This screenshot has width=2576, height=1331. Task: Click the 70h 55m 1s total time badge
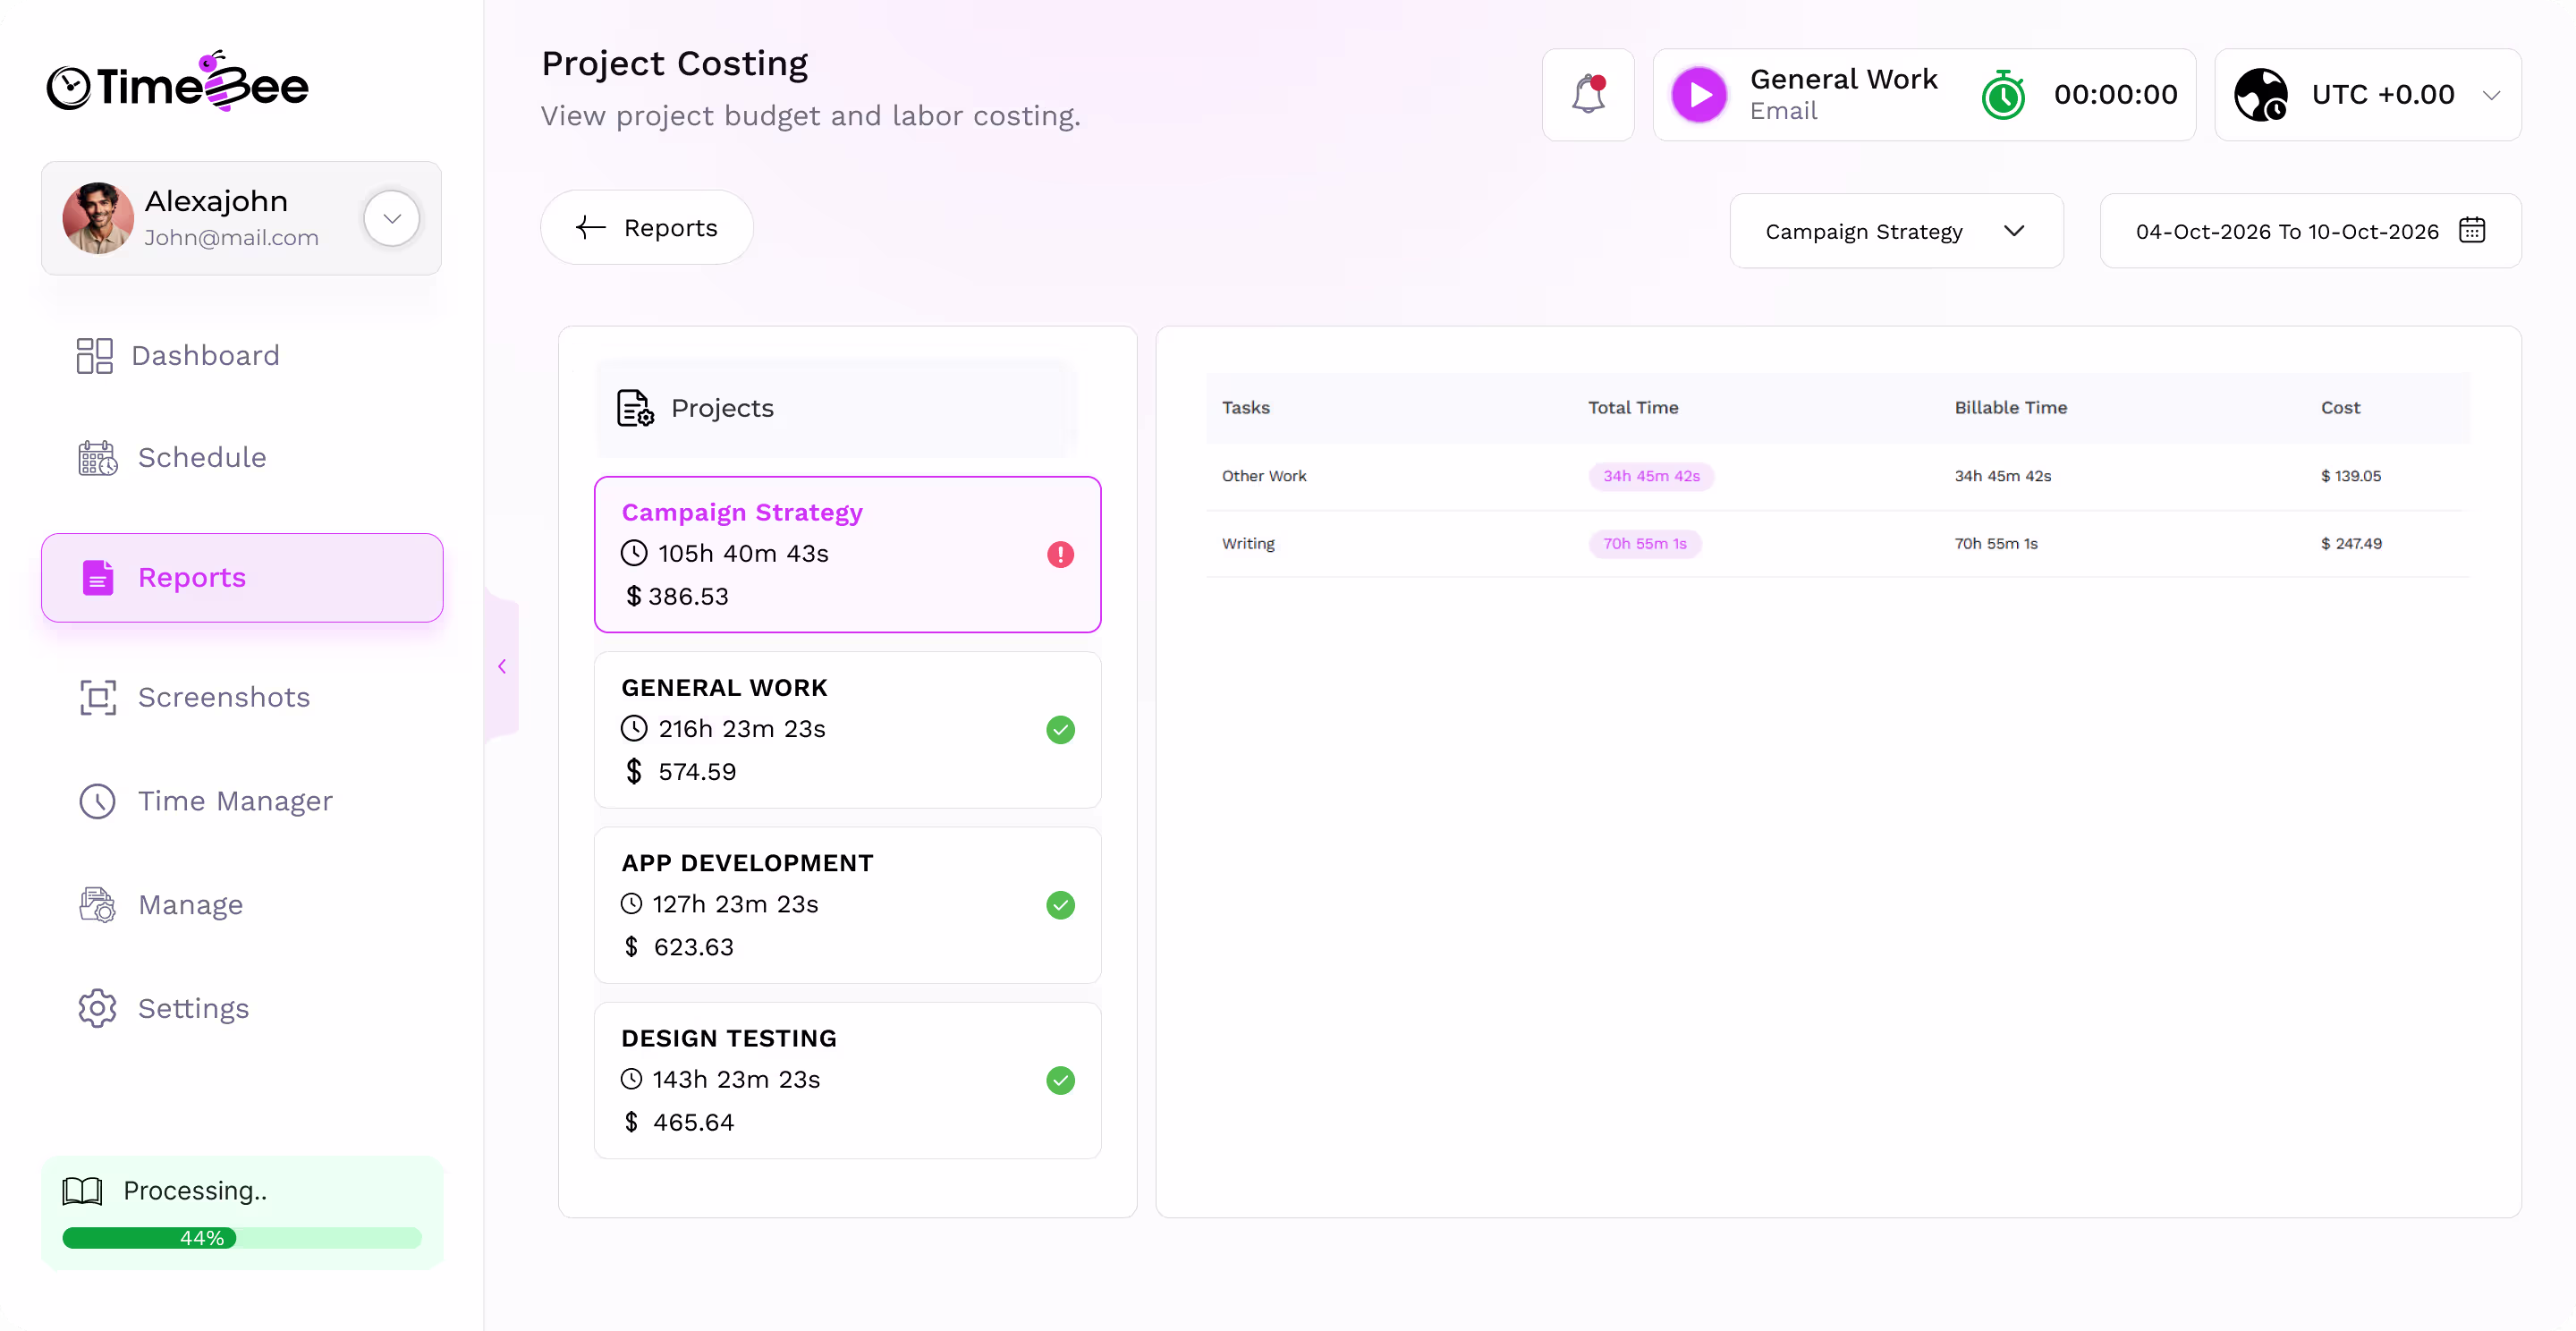coord(1645,544)
